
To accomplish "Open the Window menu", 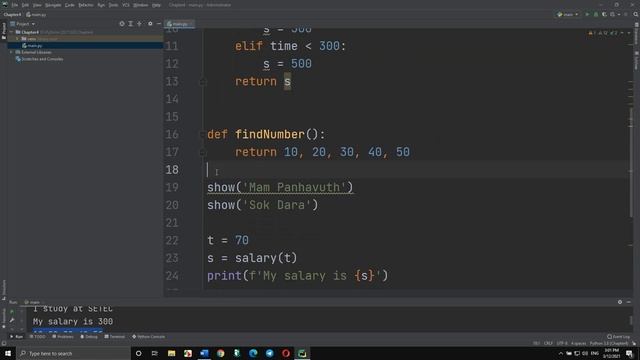I will [141, 5].
